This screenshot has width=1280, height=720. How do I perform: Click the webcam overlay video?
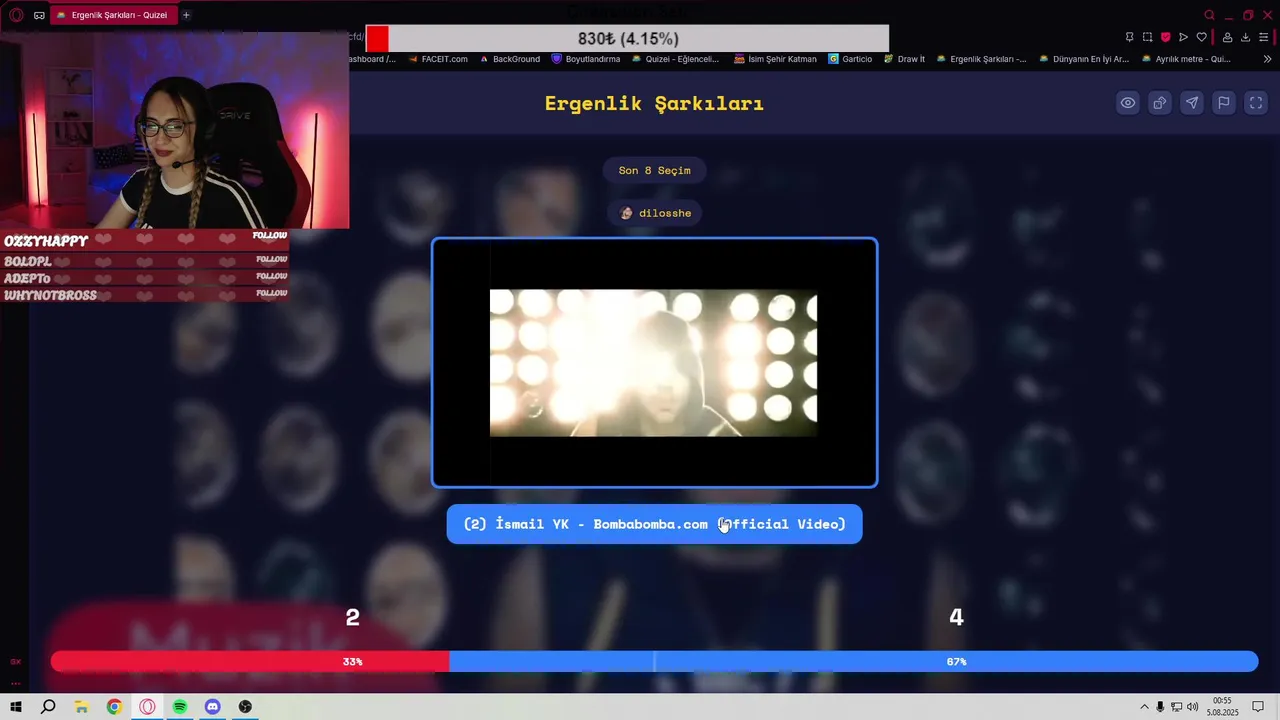(x=175, y=130)
